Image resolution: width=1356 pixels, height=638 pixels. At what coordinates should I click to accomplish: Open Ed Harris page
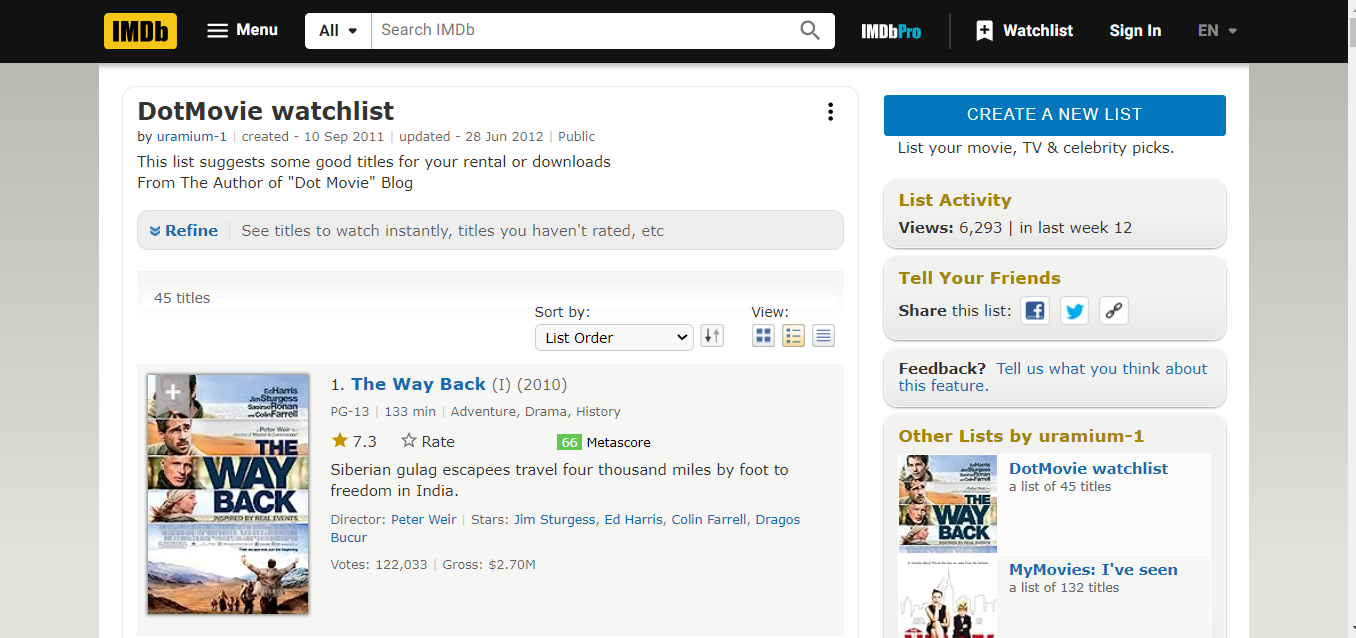tap(634, 520)
